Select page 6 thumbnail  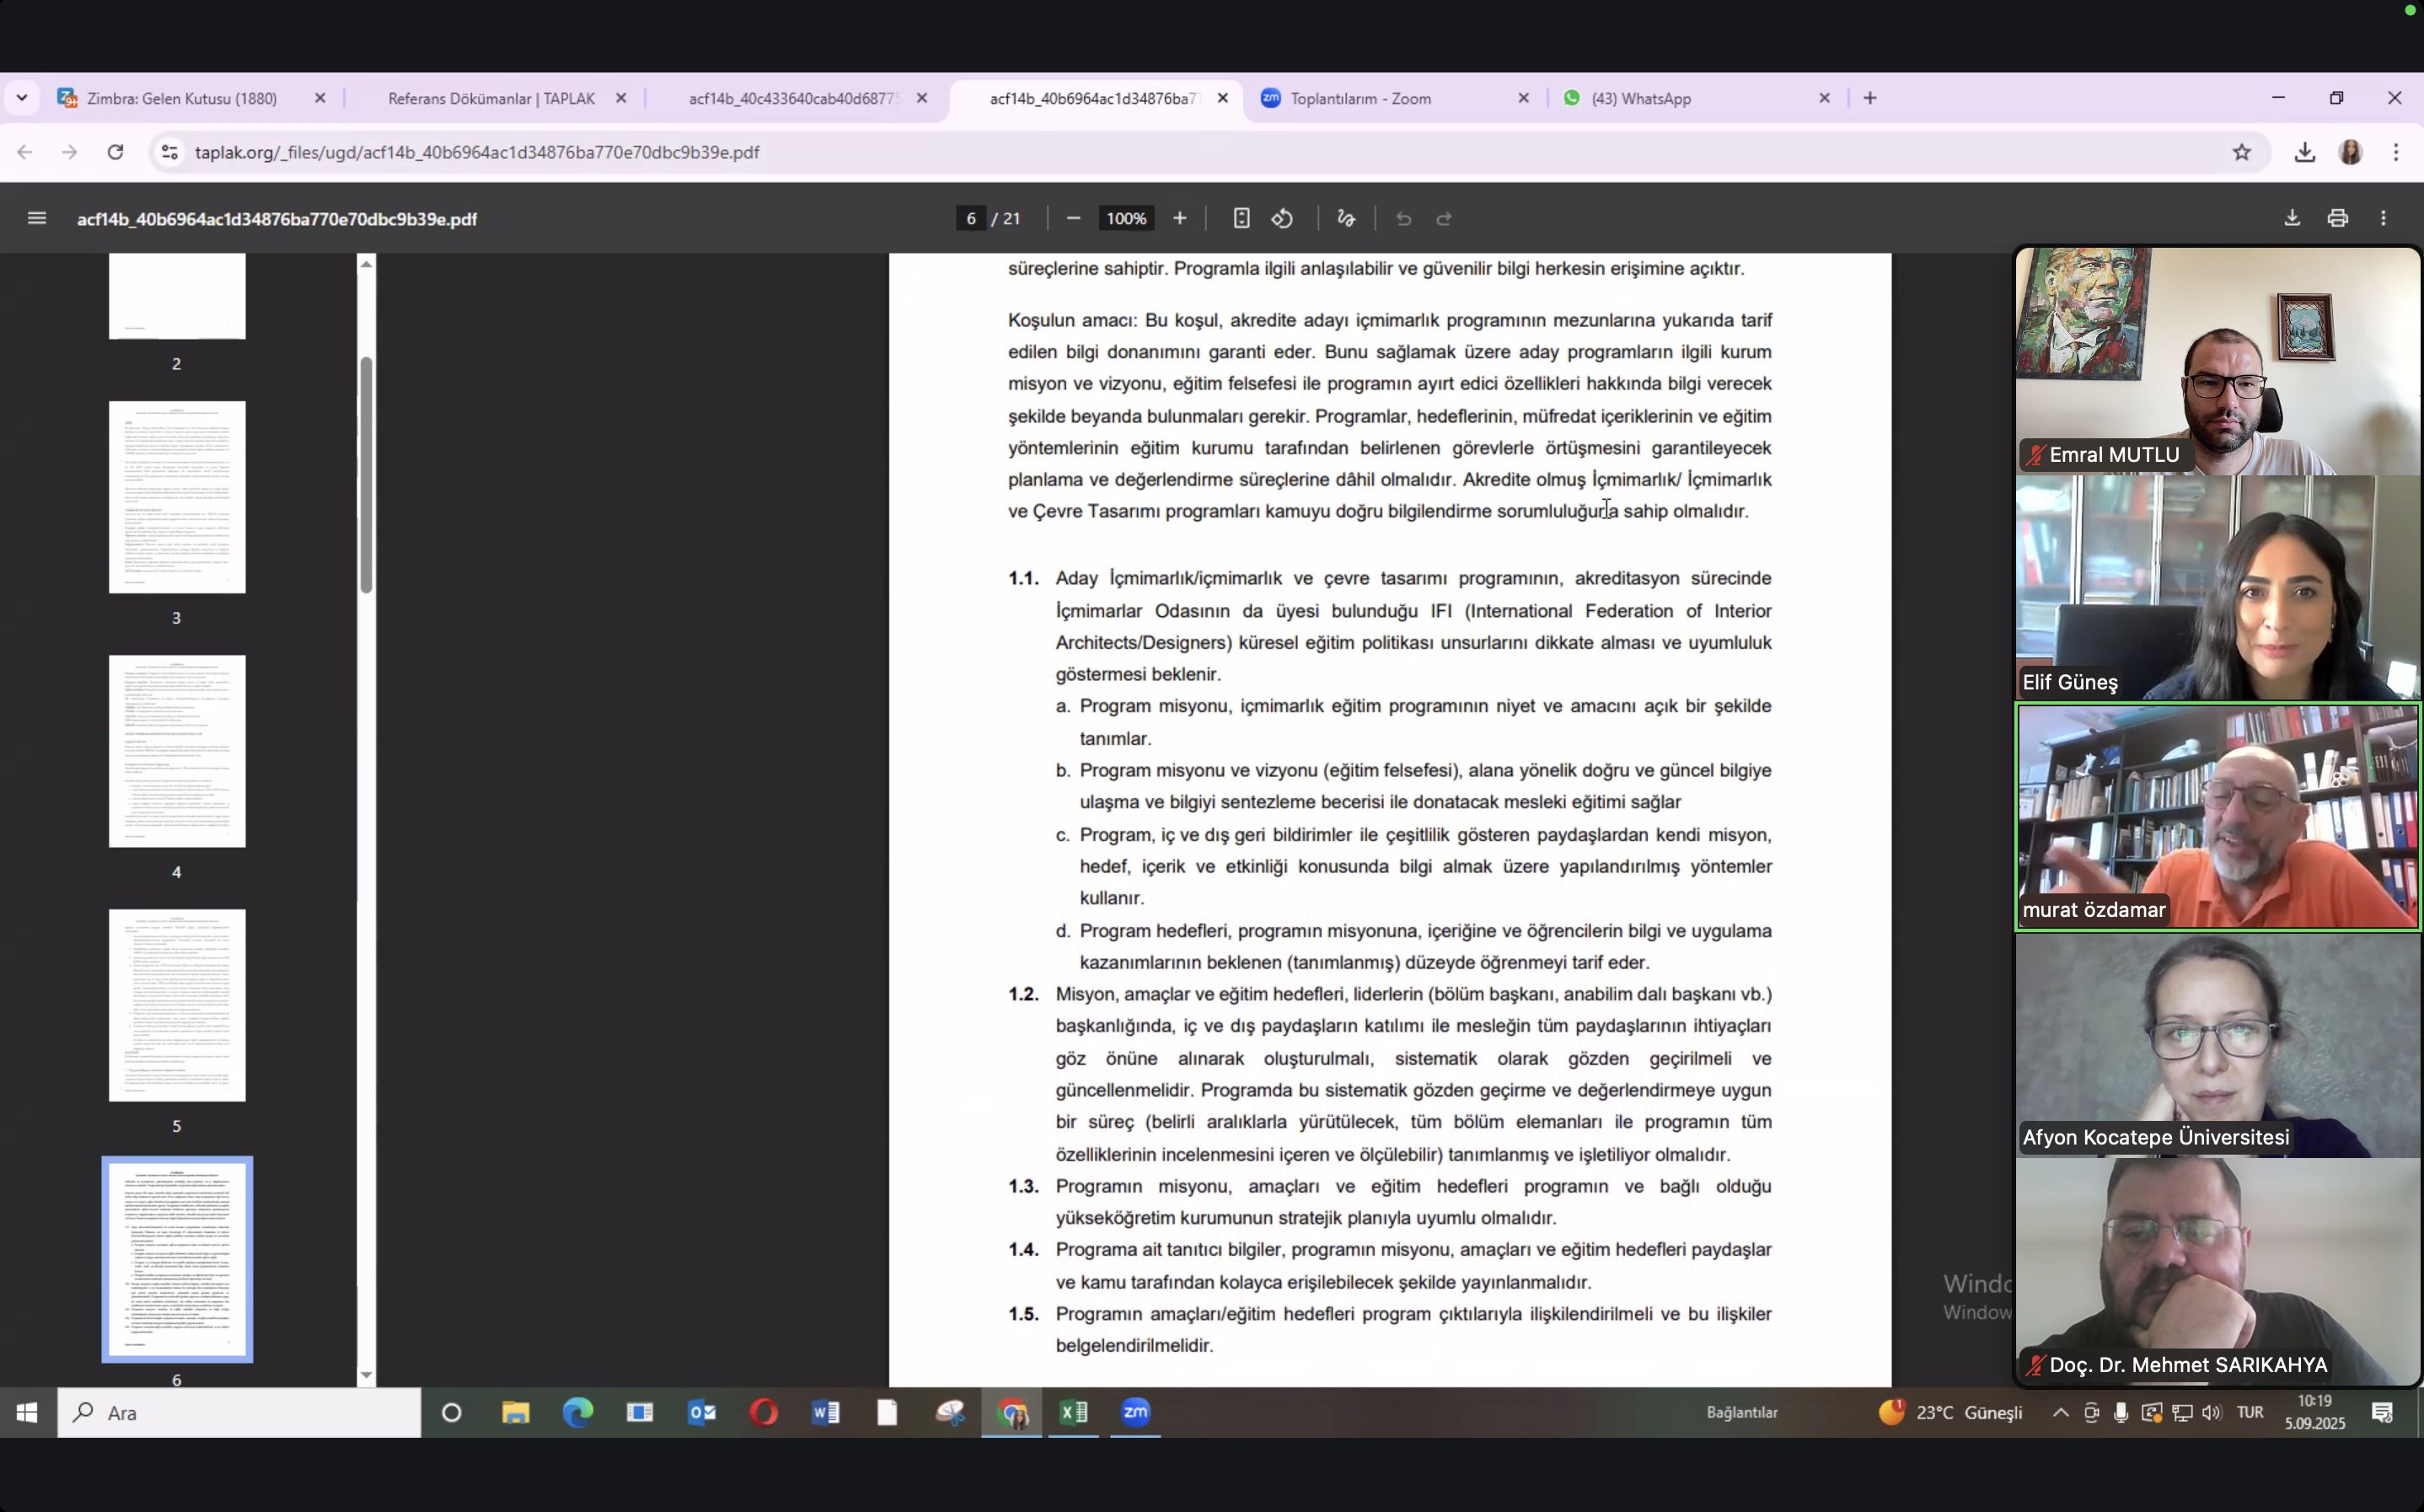177,1259
